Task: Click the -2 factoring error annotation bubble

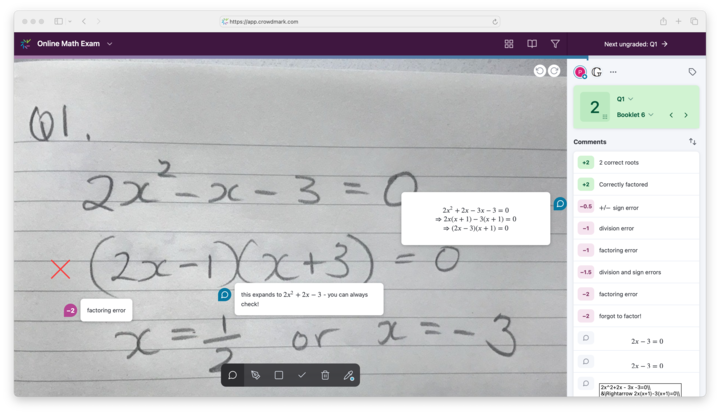Action: click(70, 311)
